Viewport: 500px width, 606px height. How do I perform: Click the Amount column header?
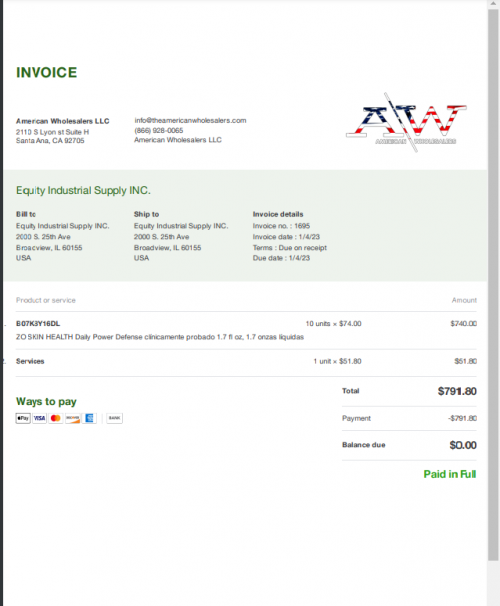pyautogui.click(x=464, y=300)
